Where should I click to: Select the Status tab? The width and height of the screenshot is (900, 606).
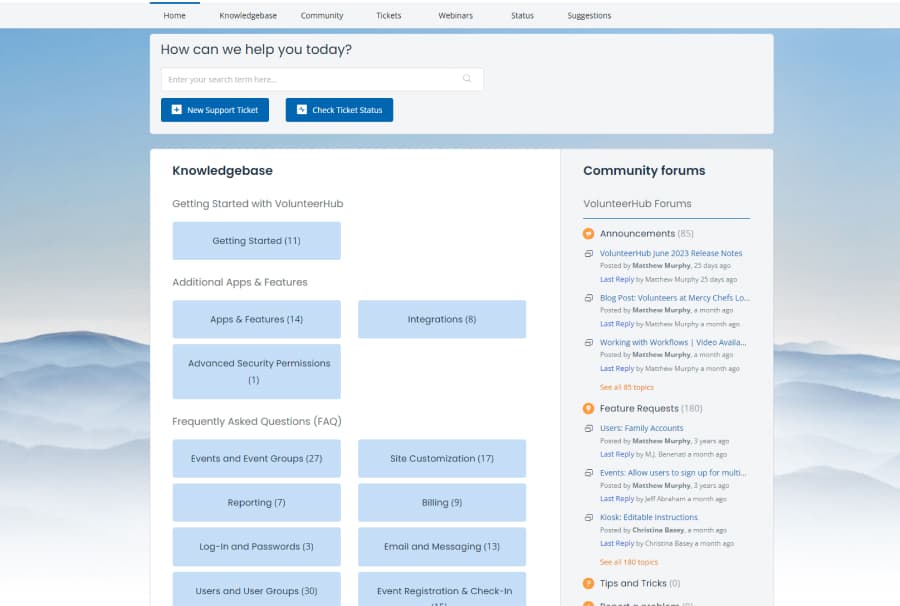pos(522,15)
